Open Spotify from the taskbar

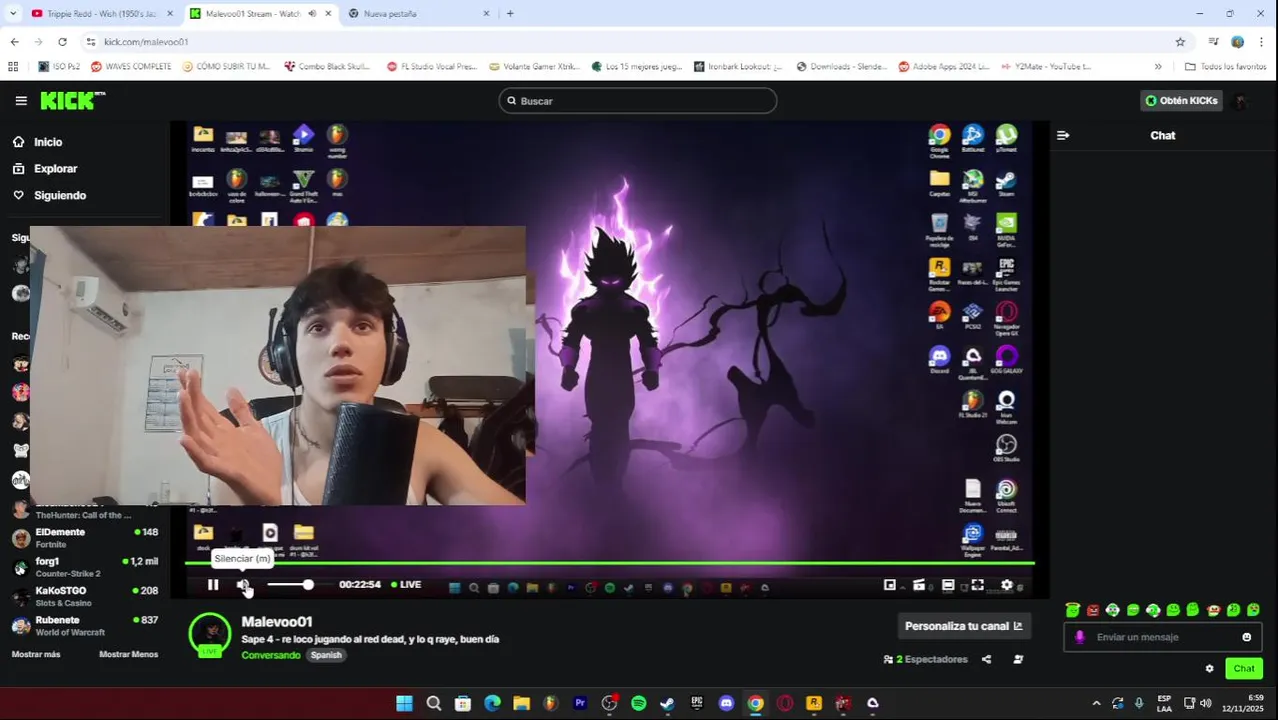coord(639,704)
